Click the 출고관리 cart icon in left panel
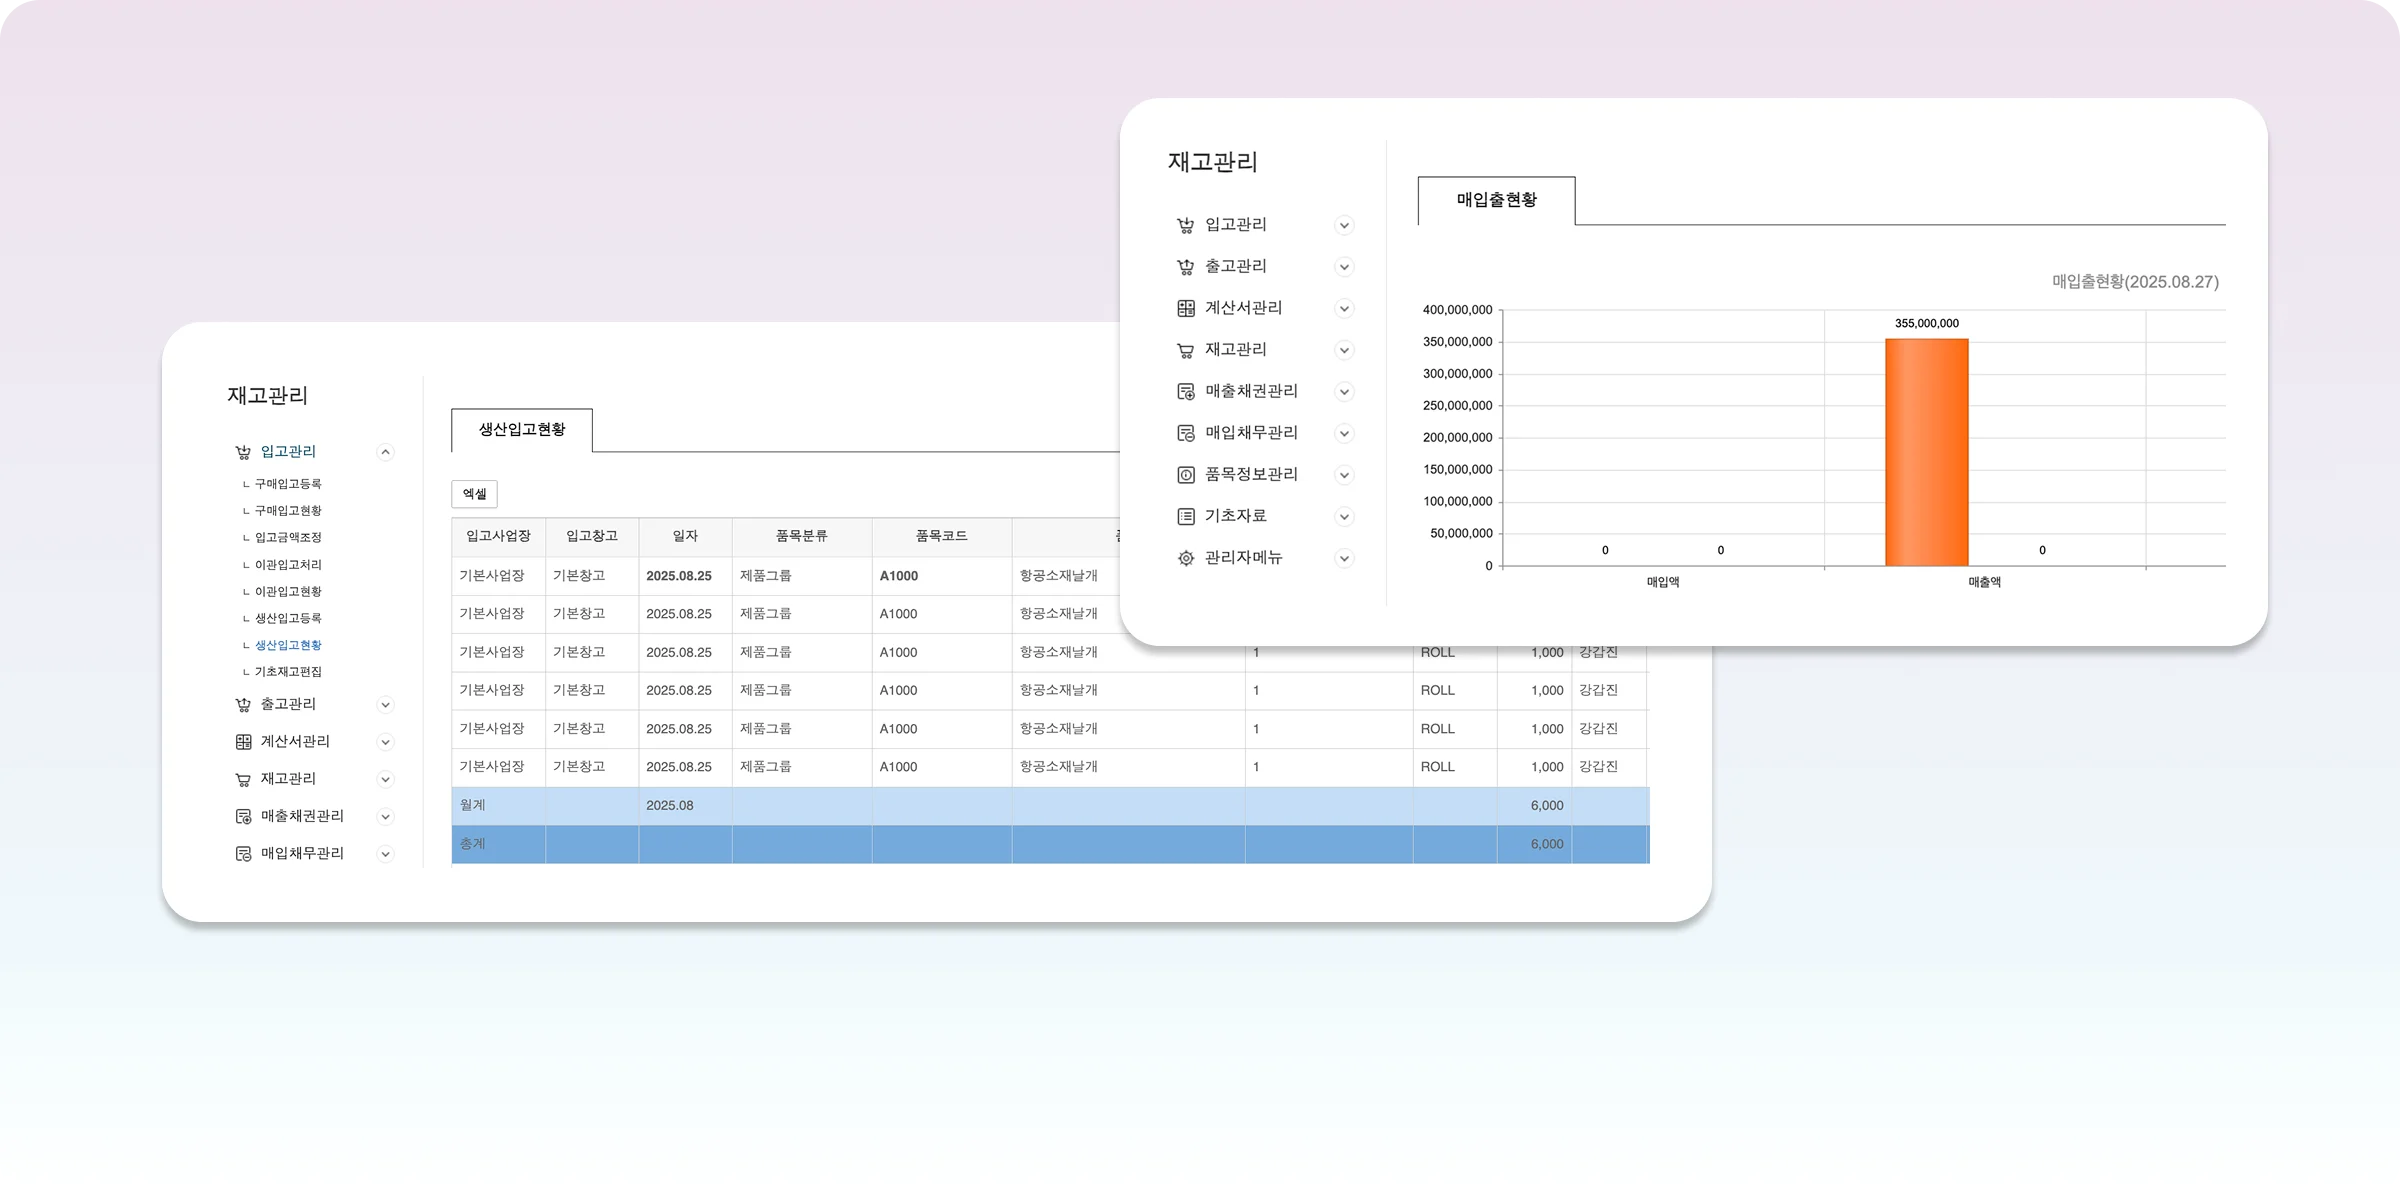2400x1200 pixels. [243, 705]
